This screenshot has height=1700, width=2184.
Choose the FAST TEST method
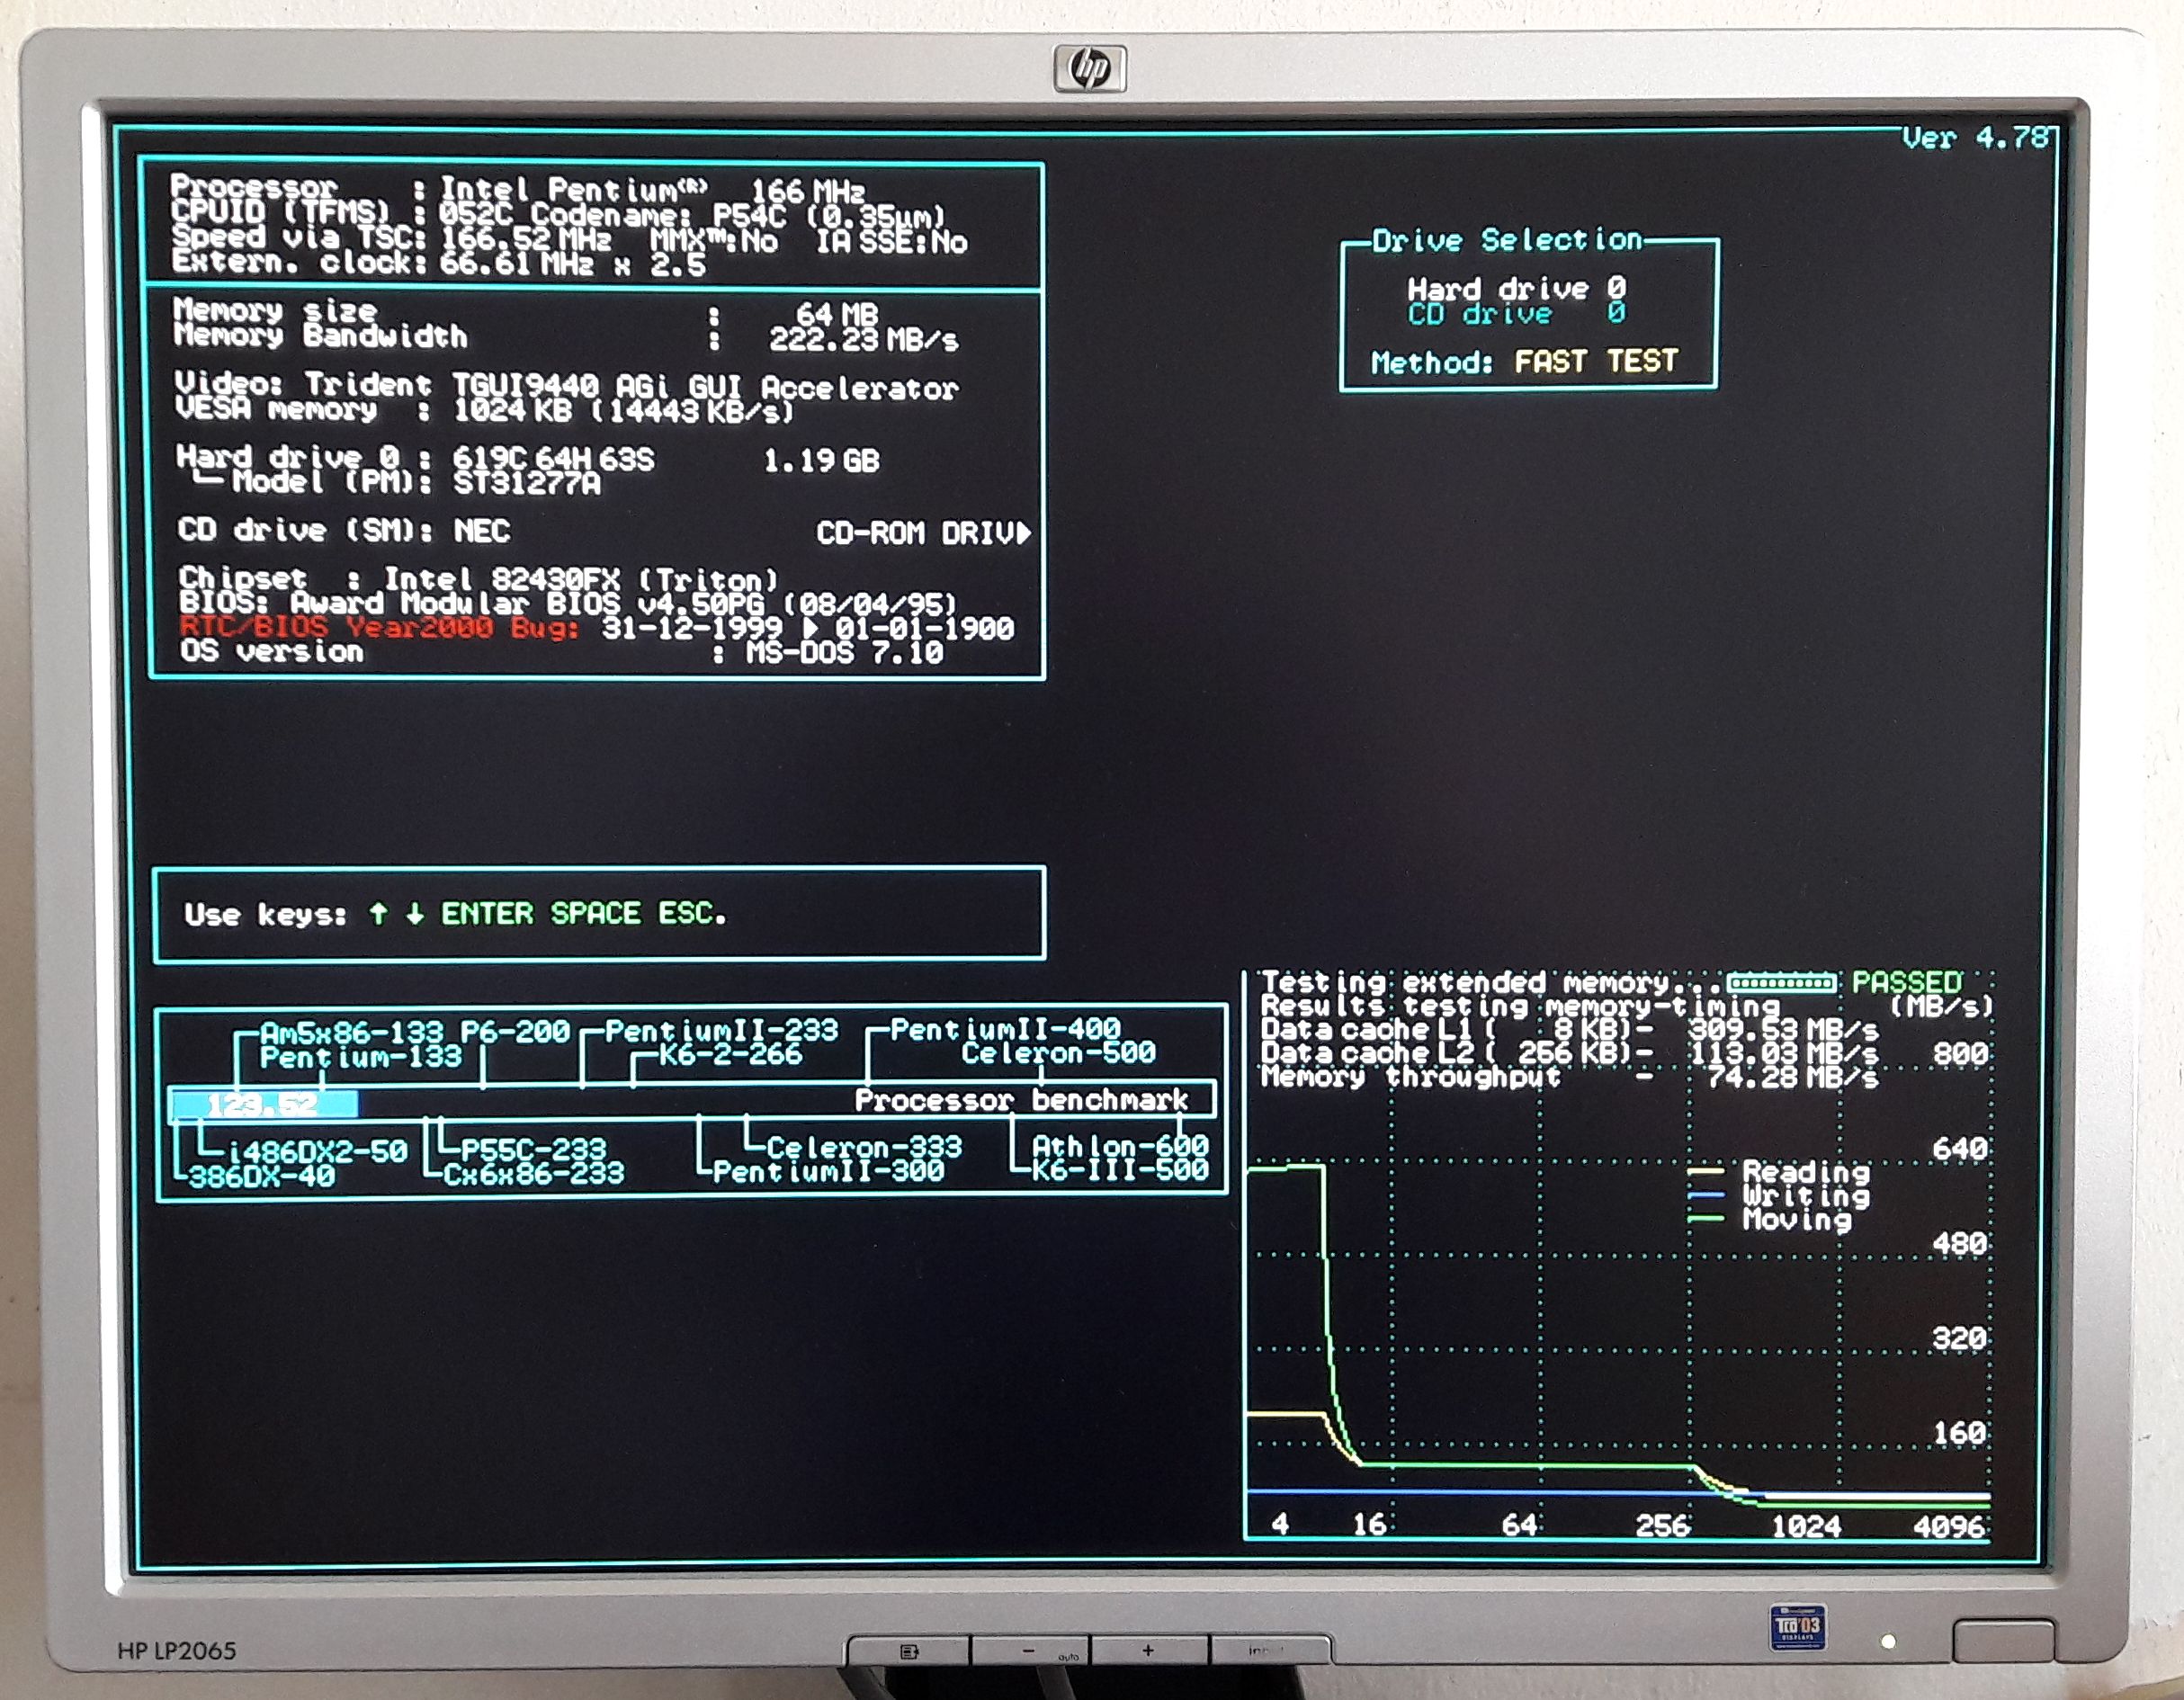[1596, 361]
